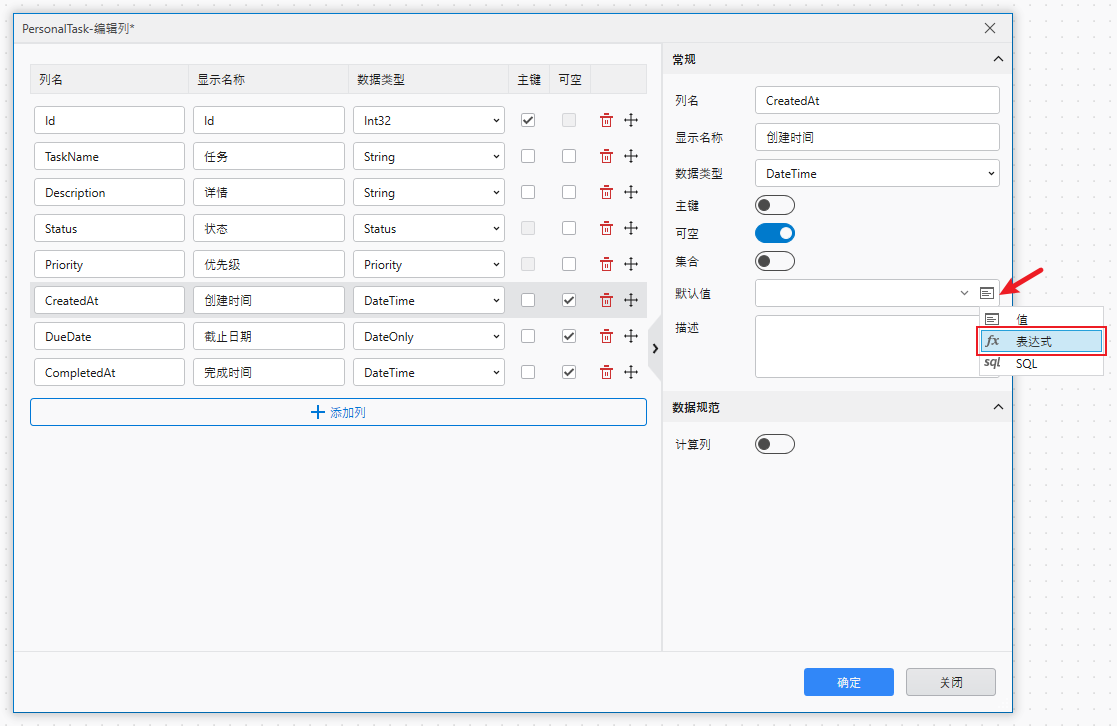Viewport: 1117px width, 726px height.
Task: Click the move handle icon on the Id row
Action: [631, 119]
